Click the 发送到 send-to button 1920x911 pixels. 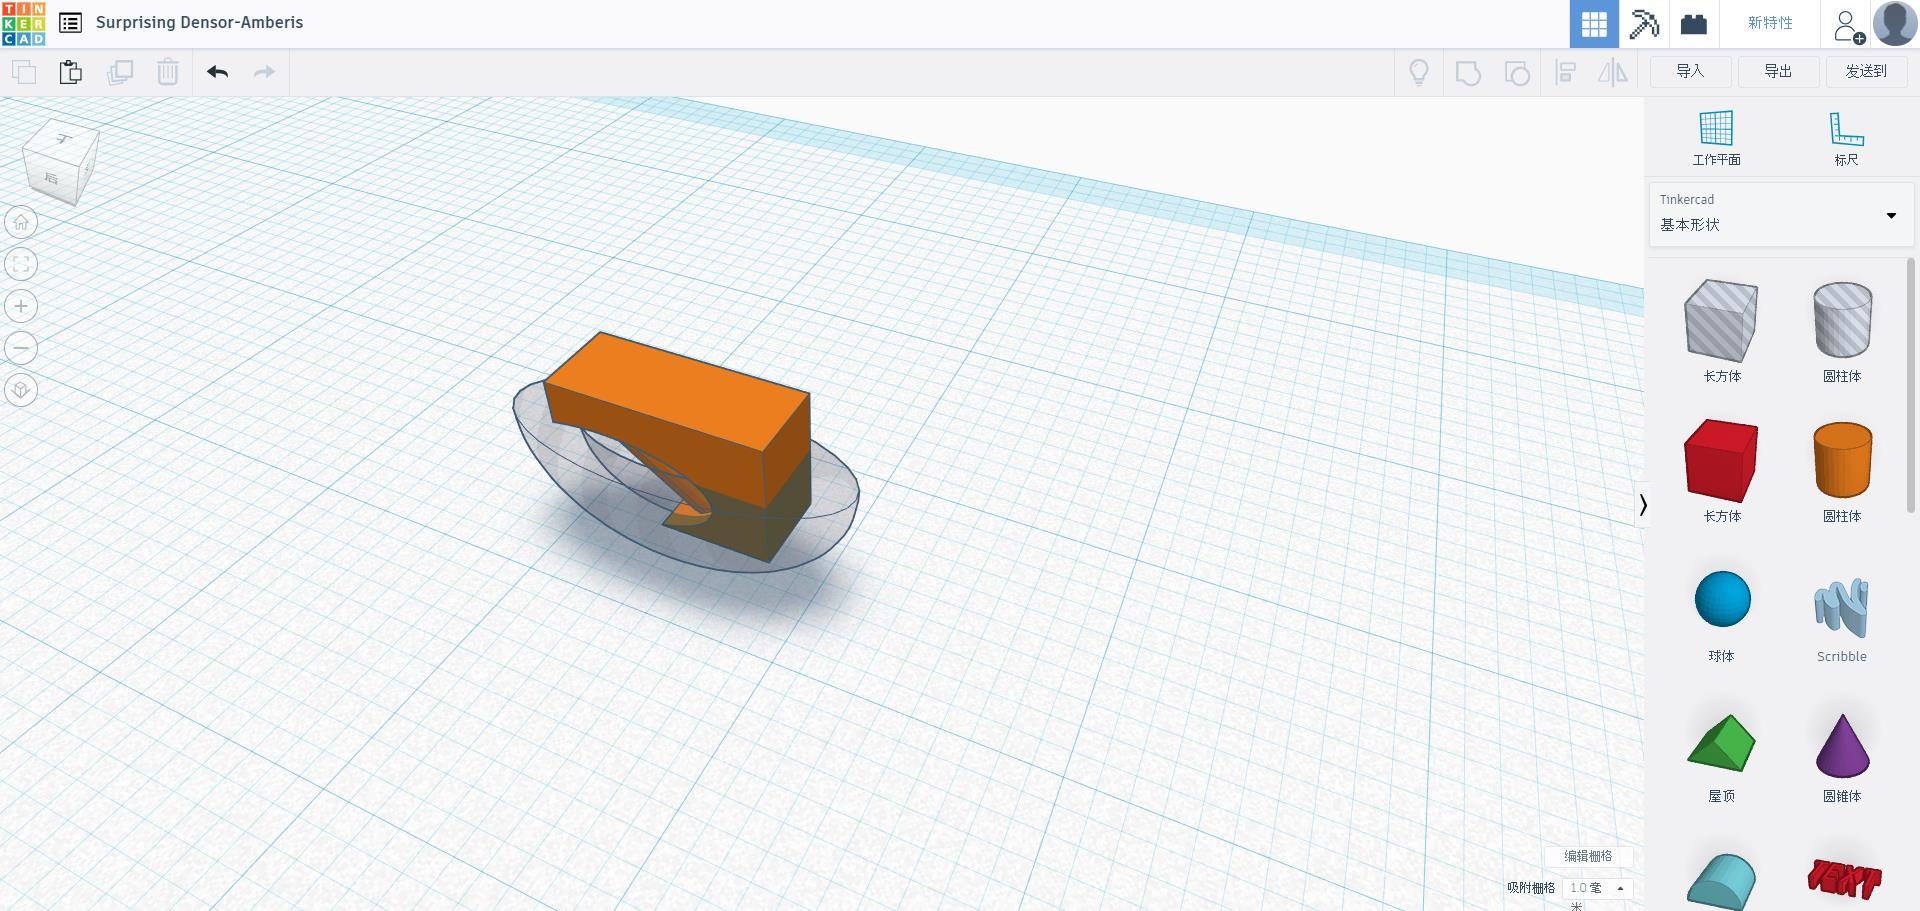tap(1866, 71)
